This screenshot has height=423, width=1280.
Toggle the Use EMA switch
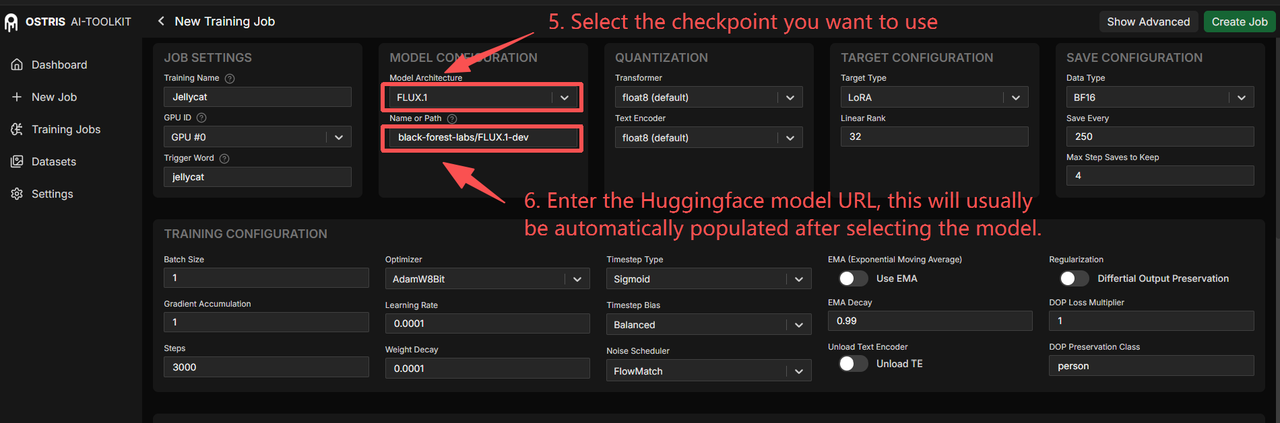(x=853, y=278)
